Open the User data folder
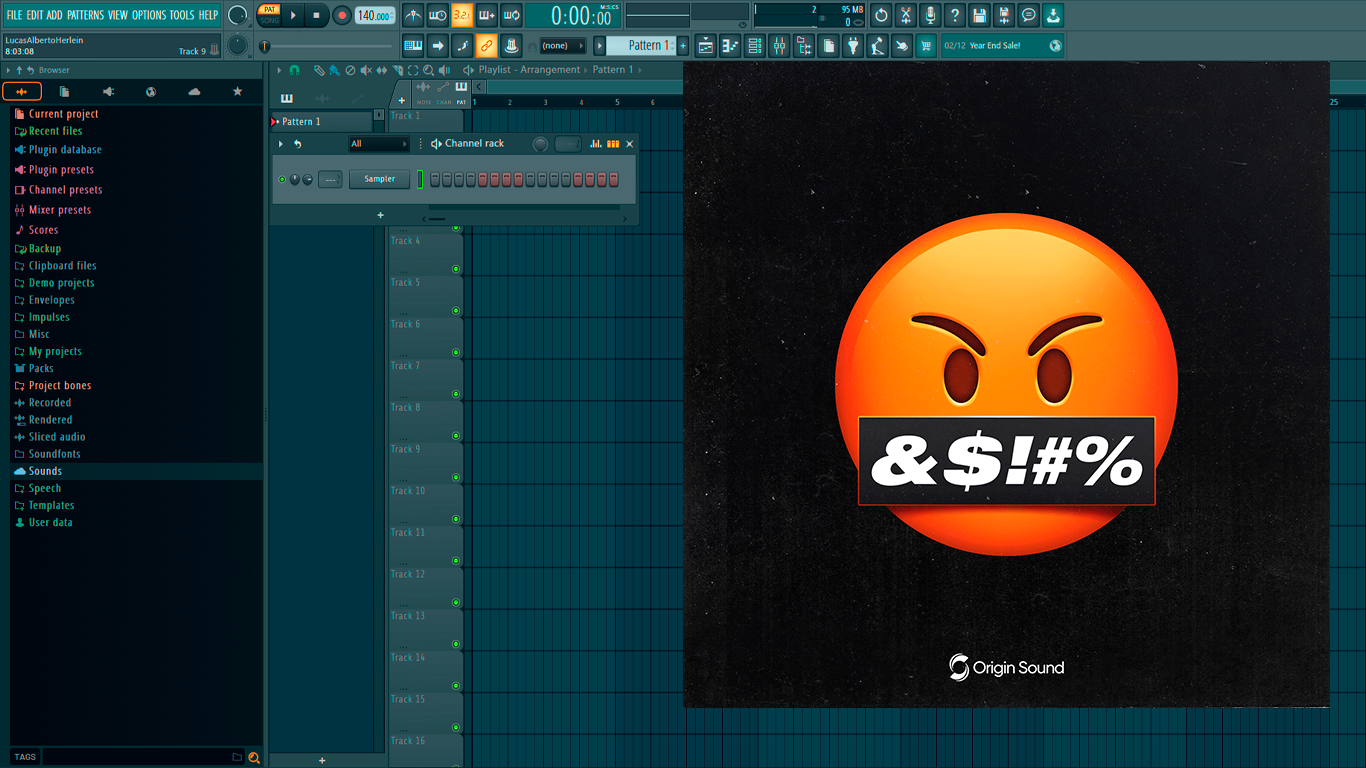Screen dimensions: 1366x768 click(x=50, y=522)
